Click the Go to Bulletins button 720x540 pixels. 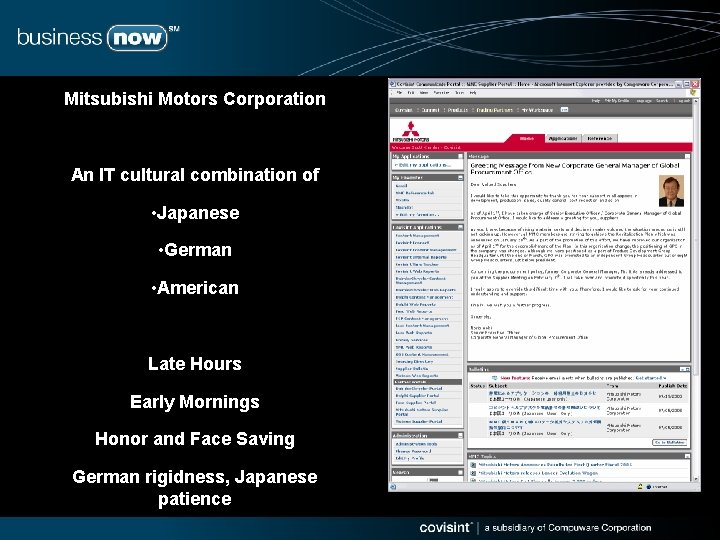pos(669,442)
